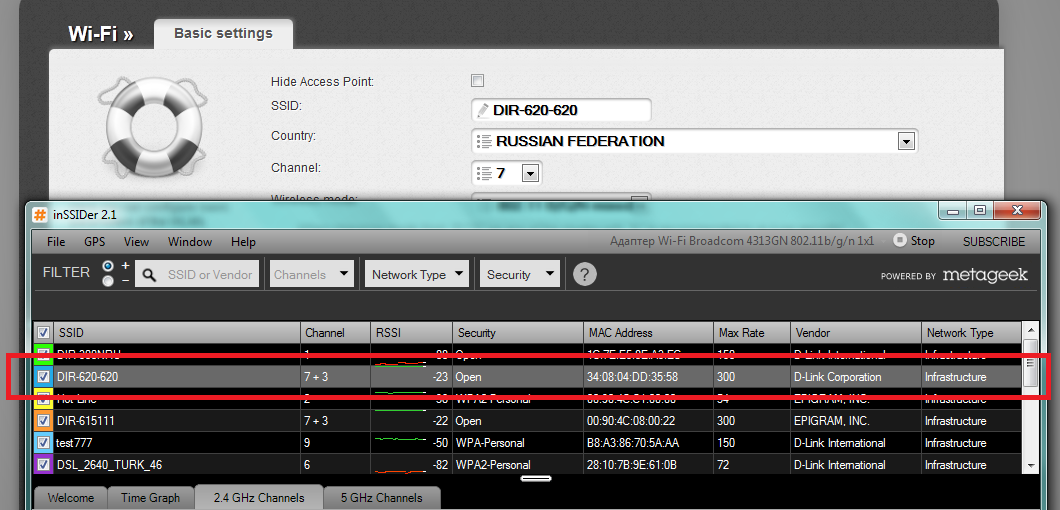Open the Network Type filter dropdown
Image resolution: width=1060 pixels, height=510 pixels.
(418, 275)
